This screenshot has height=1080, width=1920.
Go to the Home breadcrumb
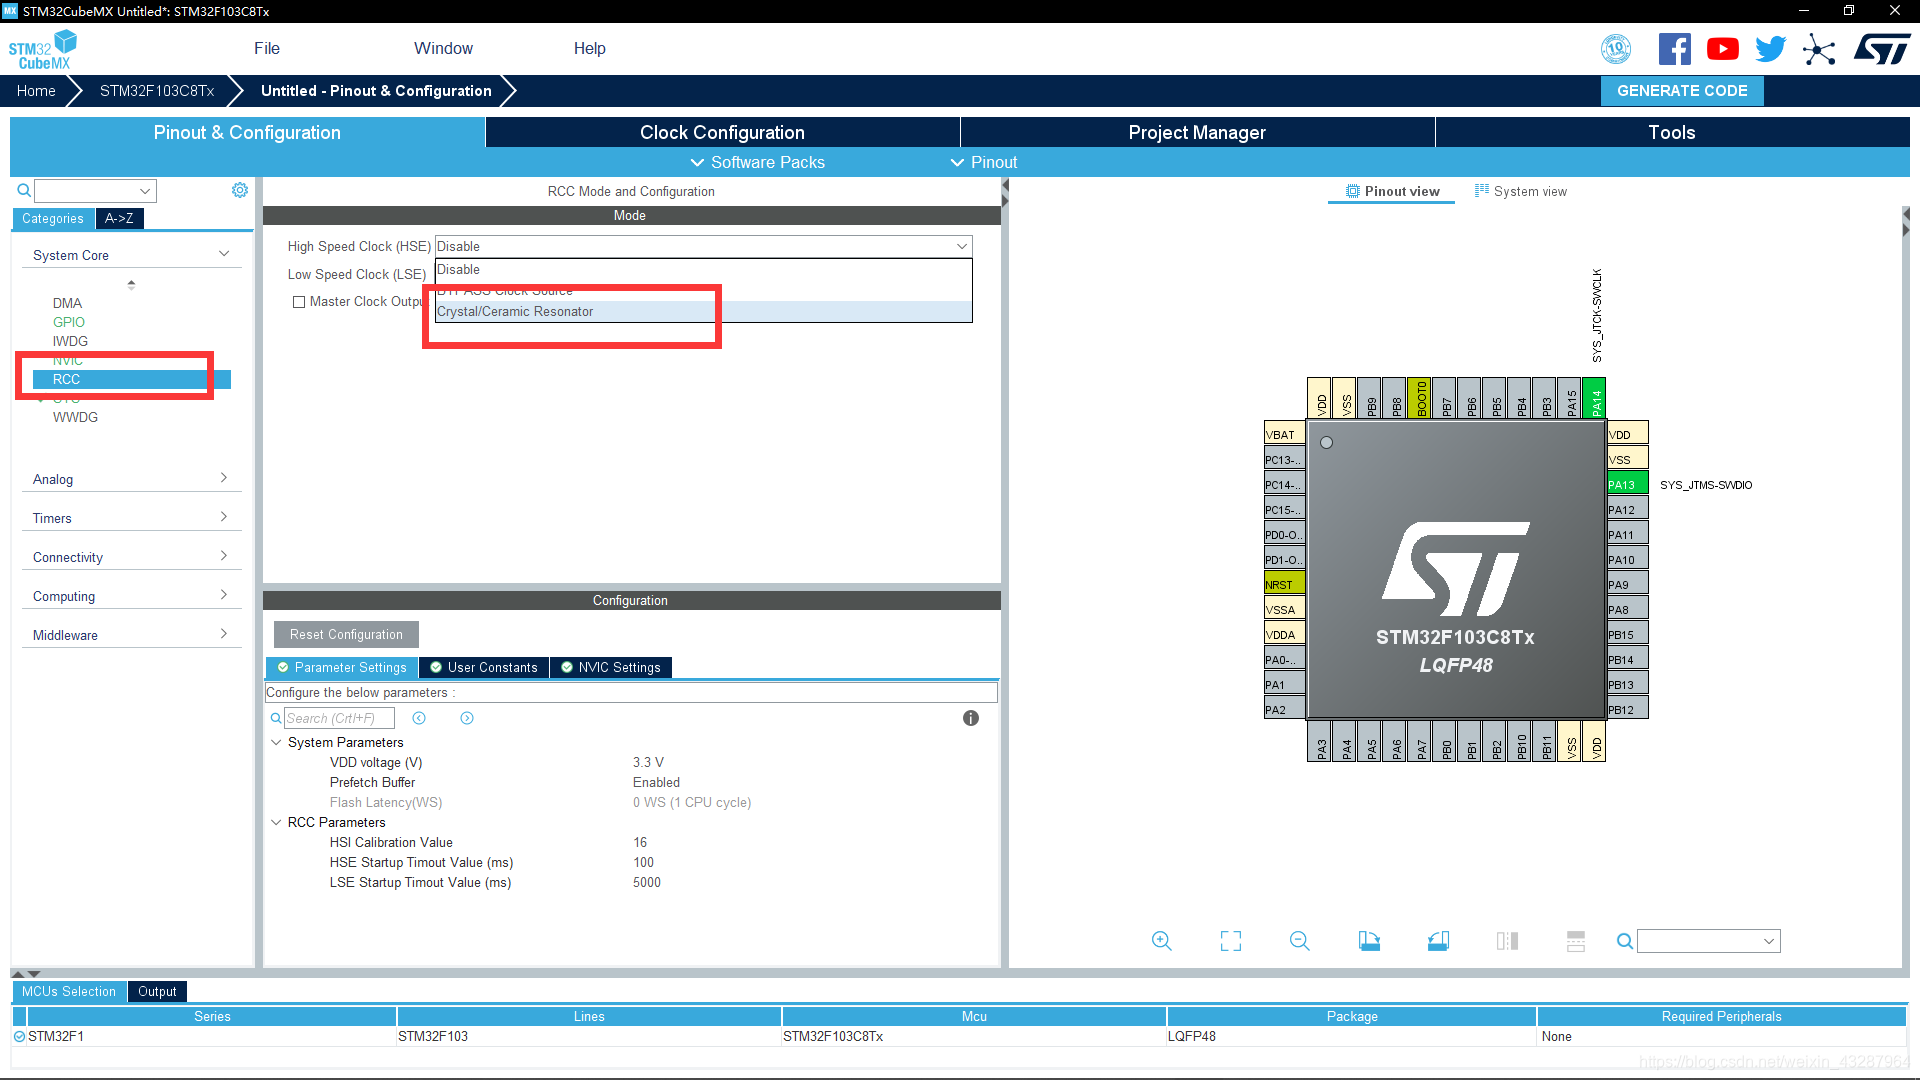pyautogui.click(x=36, y=90)
